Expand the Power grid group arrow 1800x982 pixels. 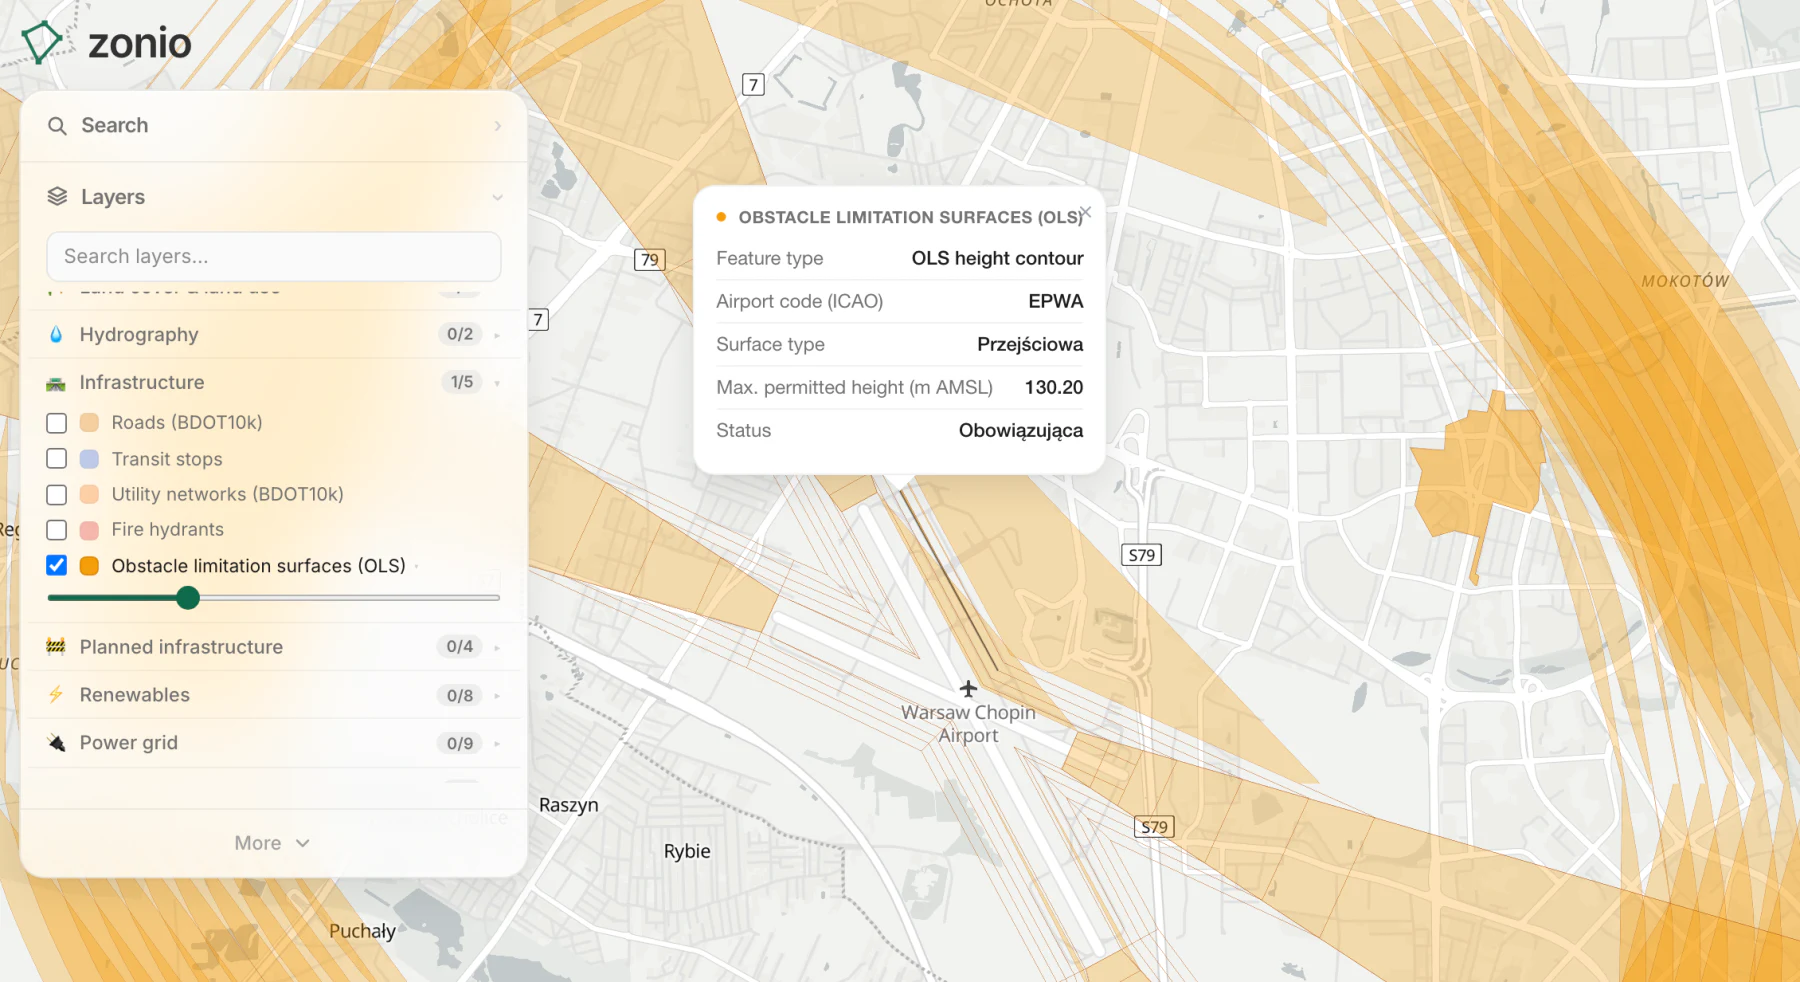497,744
